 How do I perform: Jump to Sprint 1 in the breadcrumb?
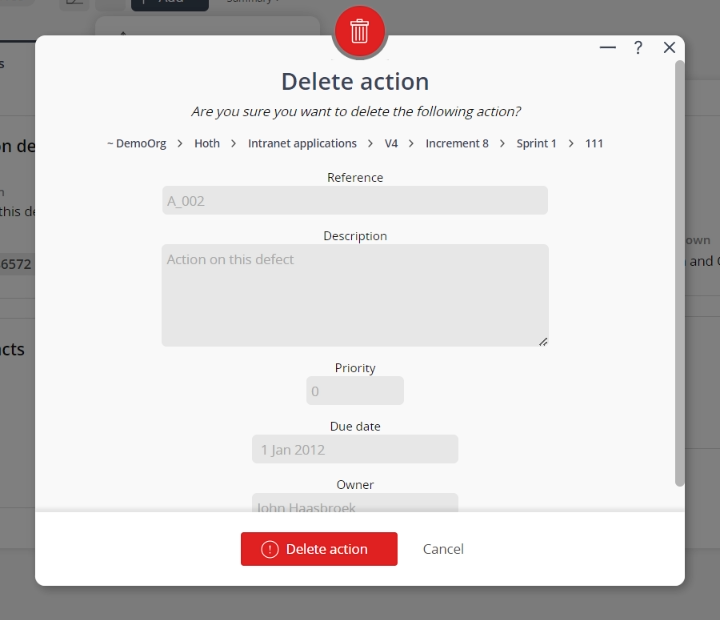click(x=536, y=143)
